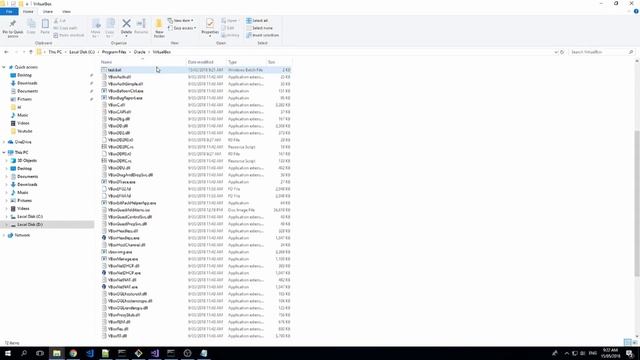The image size is (640, 360).
Task: Select the VBoxNetDHCP.exe file
Action: (x=124, y=273)
